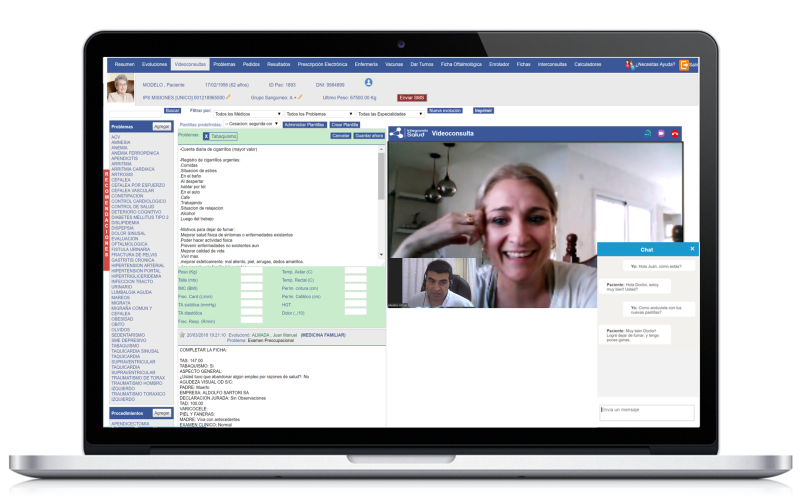Click Agregar in Procedimientos panel header
Image resolution: width=800 pixels, height=500 pixels.
click(162, 413)
